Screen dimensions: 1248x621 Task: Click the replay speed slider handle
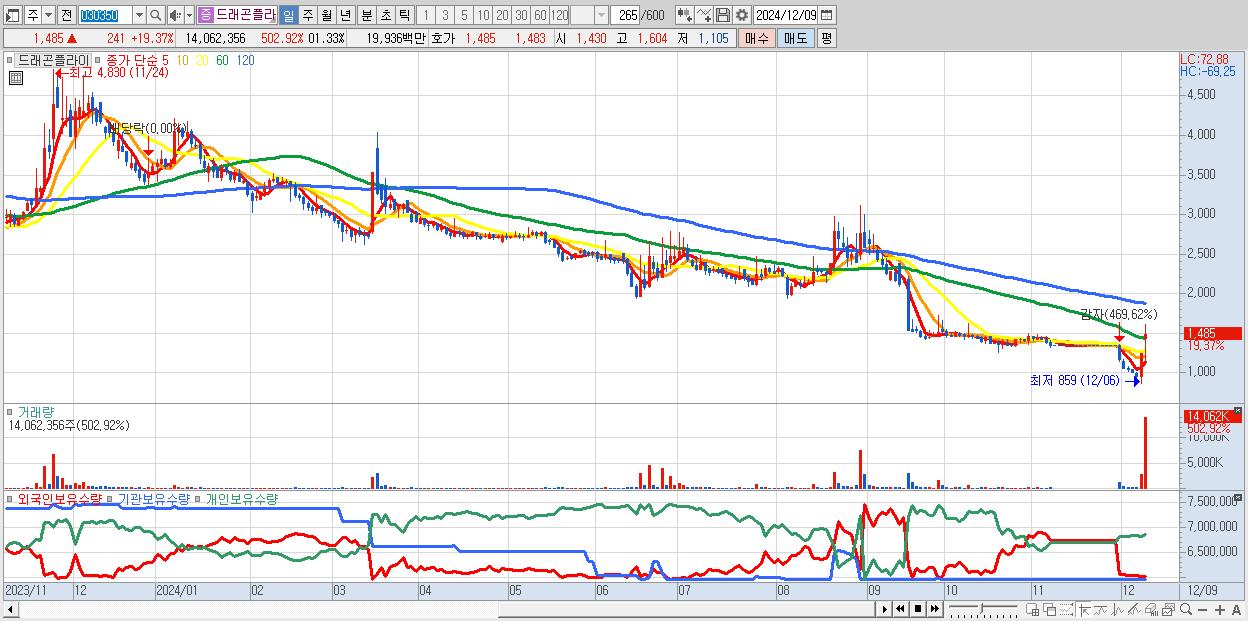coord(981,609)
